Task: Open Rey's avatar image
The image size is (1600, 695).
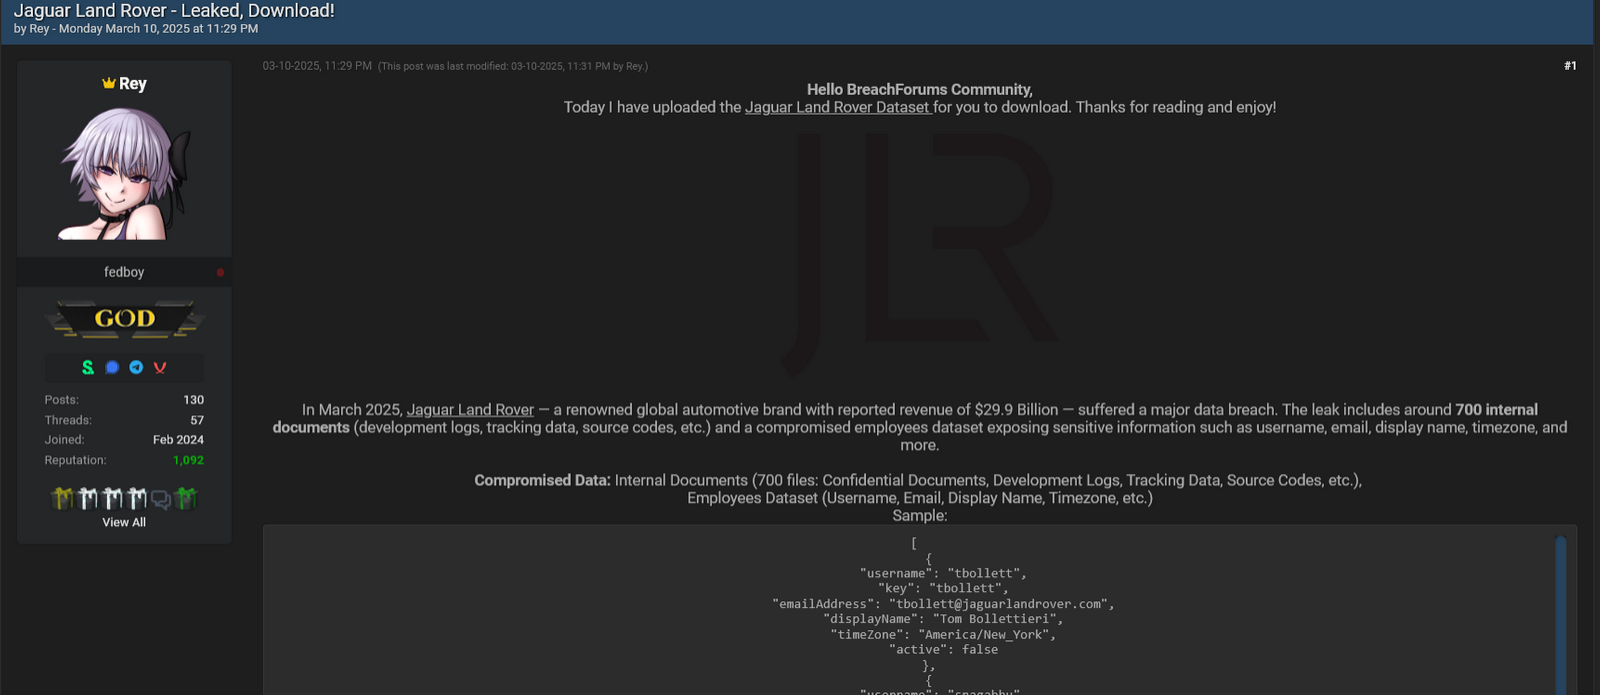Action: 124,173
